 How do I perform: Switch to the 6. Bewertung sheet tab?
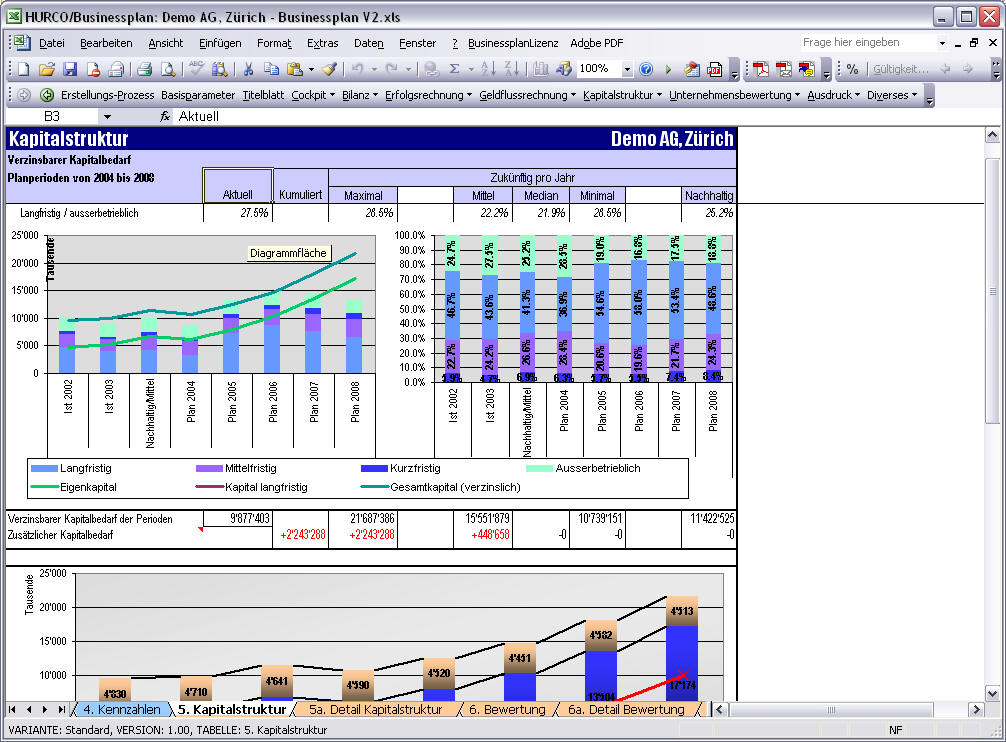pos(507,709)
